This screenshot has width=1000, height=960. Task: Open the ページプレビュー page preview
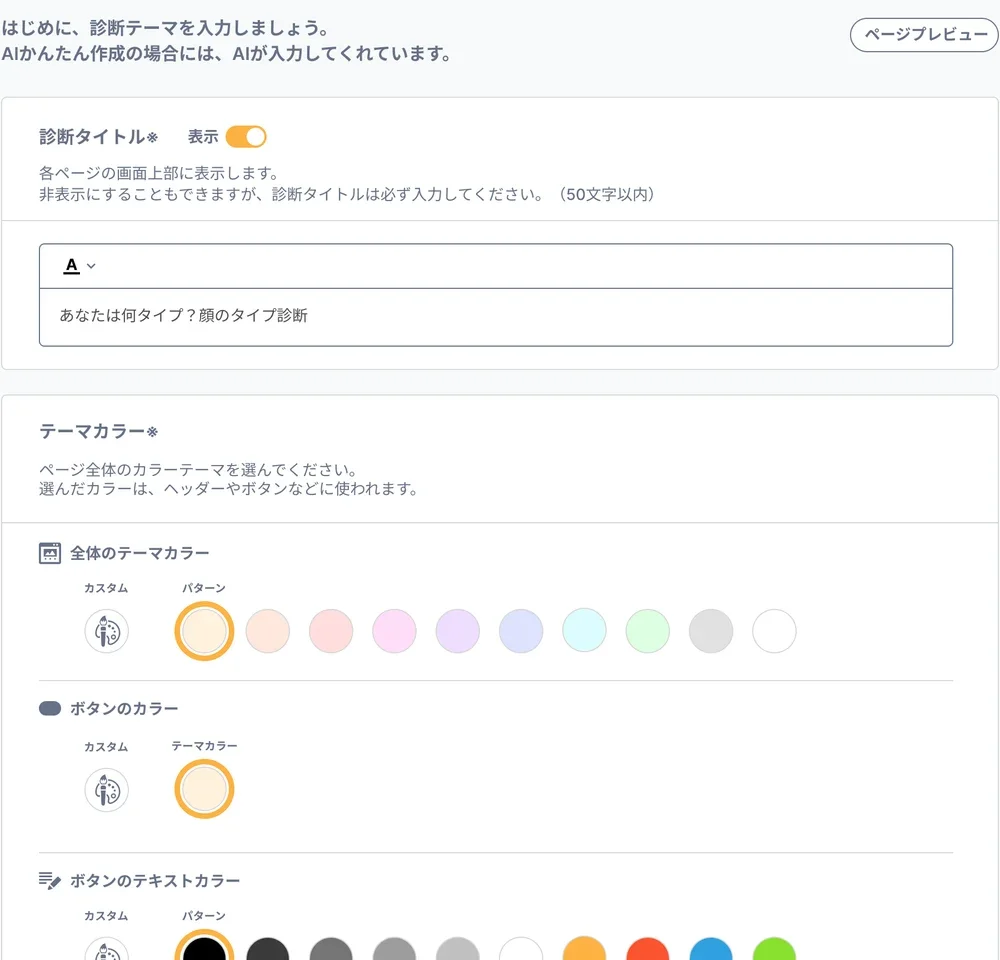[x=924, y=34]
